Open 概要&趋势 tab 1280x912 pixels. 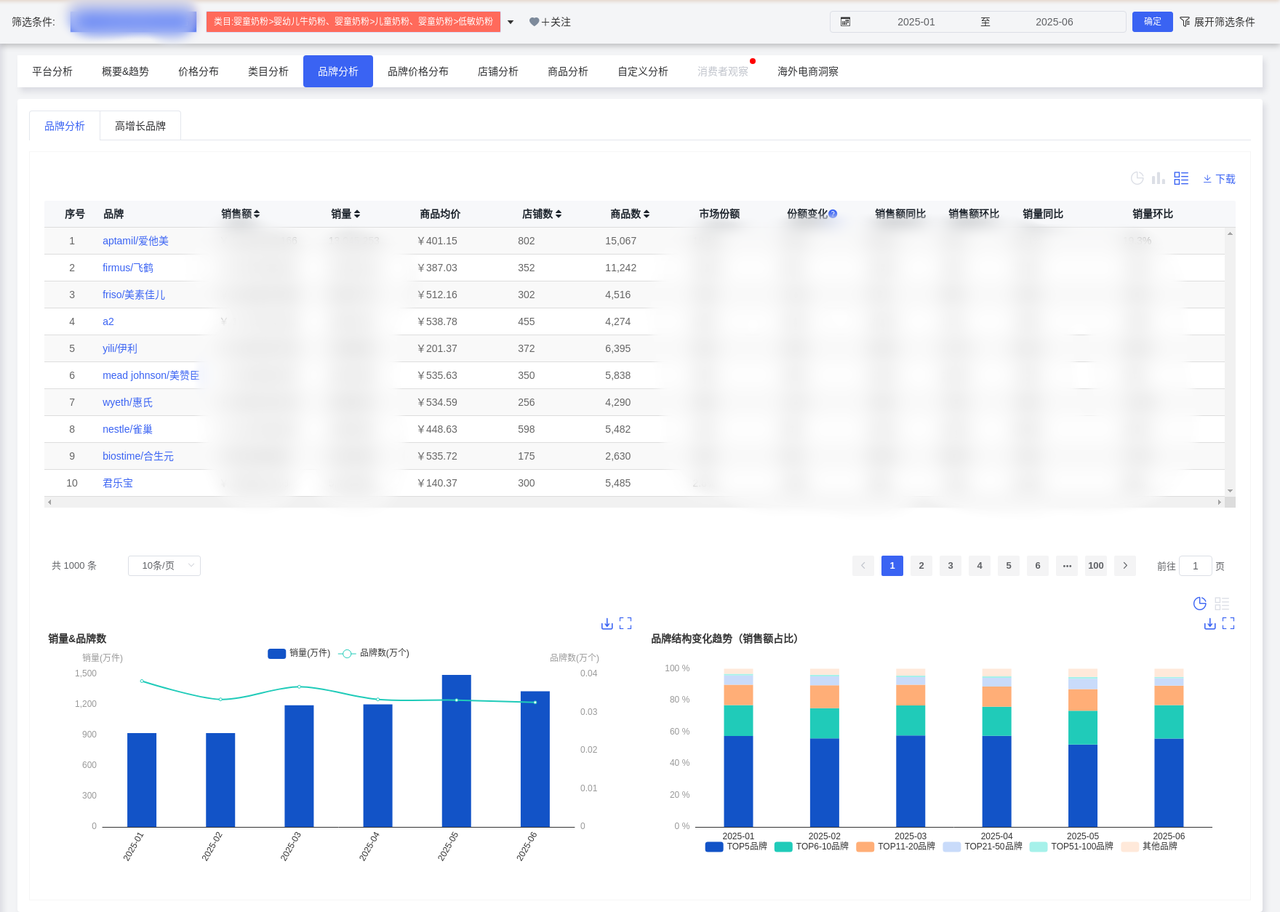click(x=125, y=72)
